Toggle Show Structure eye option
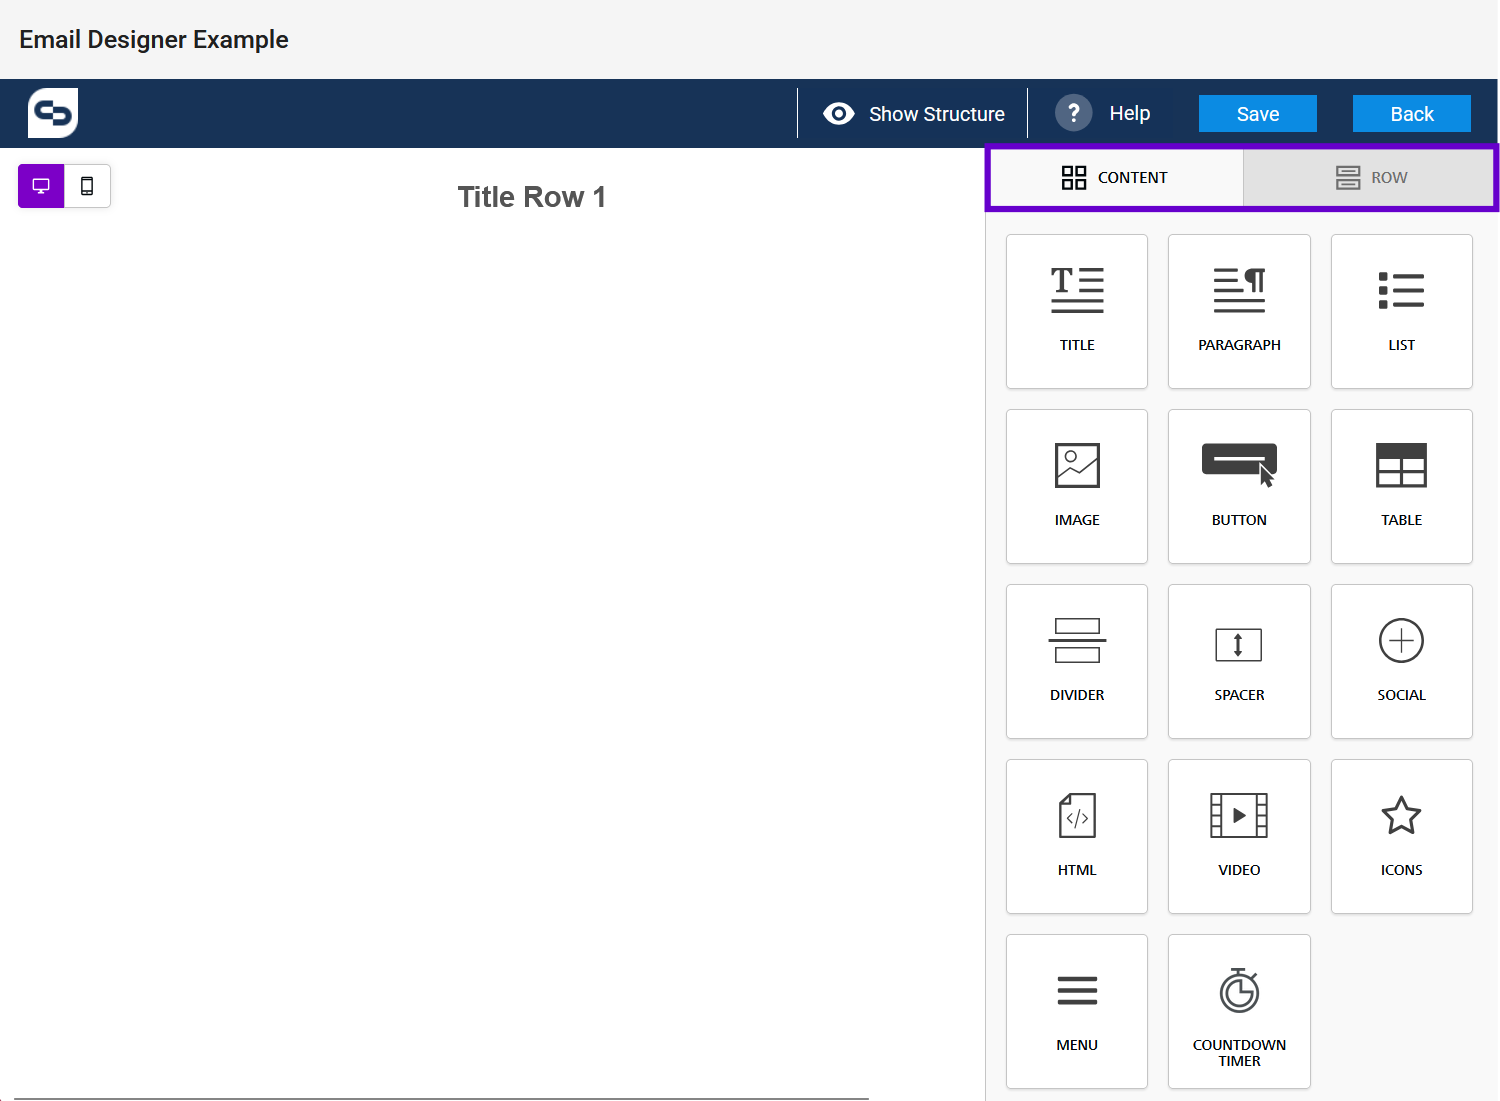 click(x=913, y=114)
